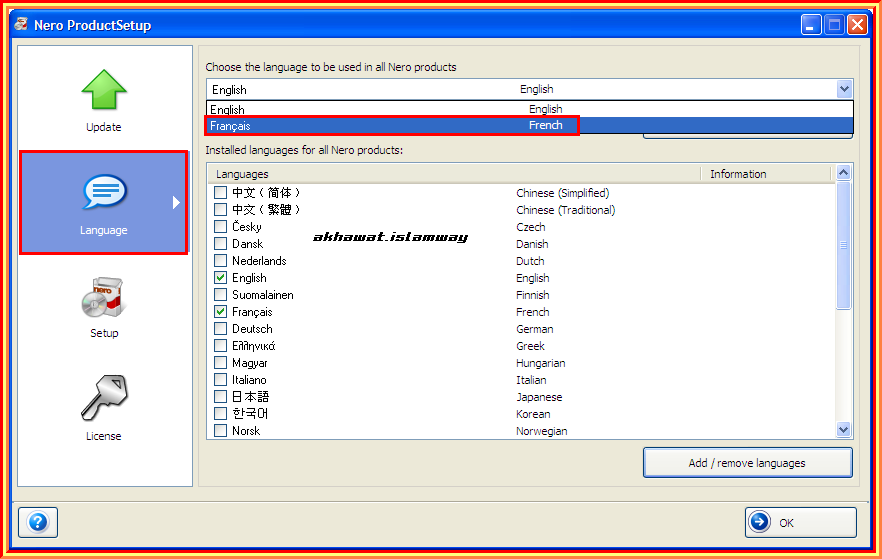Image resolution: width=882 pixels, height=559 pixels.
Task: Tick the Suomalainen language checkbox
Action: click(220, 294)
